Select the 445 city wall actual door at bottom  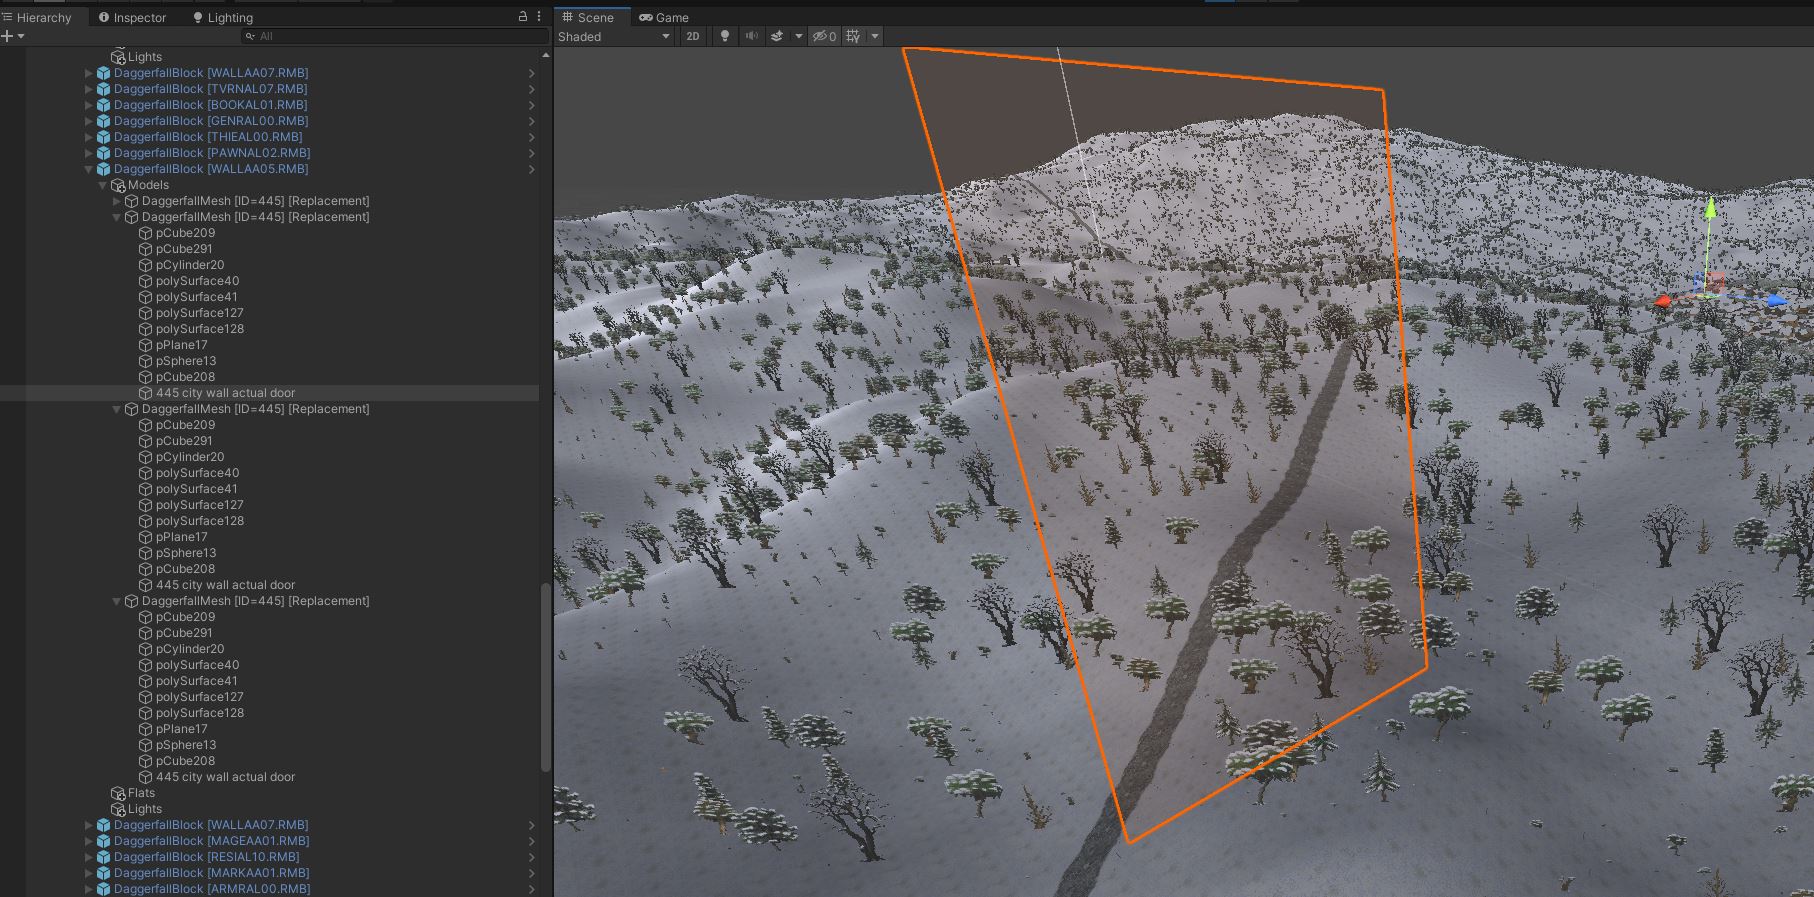coord(225,777)
